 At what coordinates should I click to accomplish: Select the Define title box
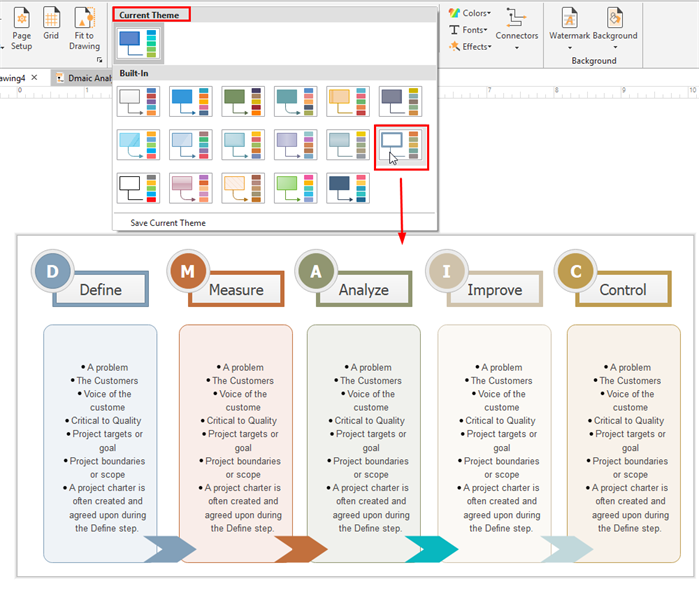point(101,289)
